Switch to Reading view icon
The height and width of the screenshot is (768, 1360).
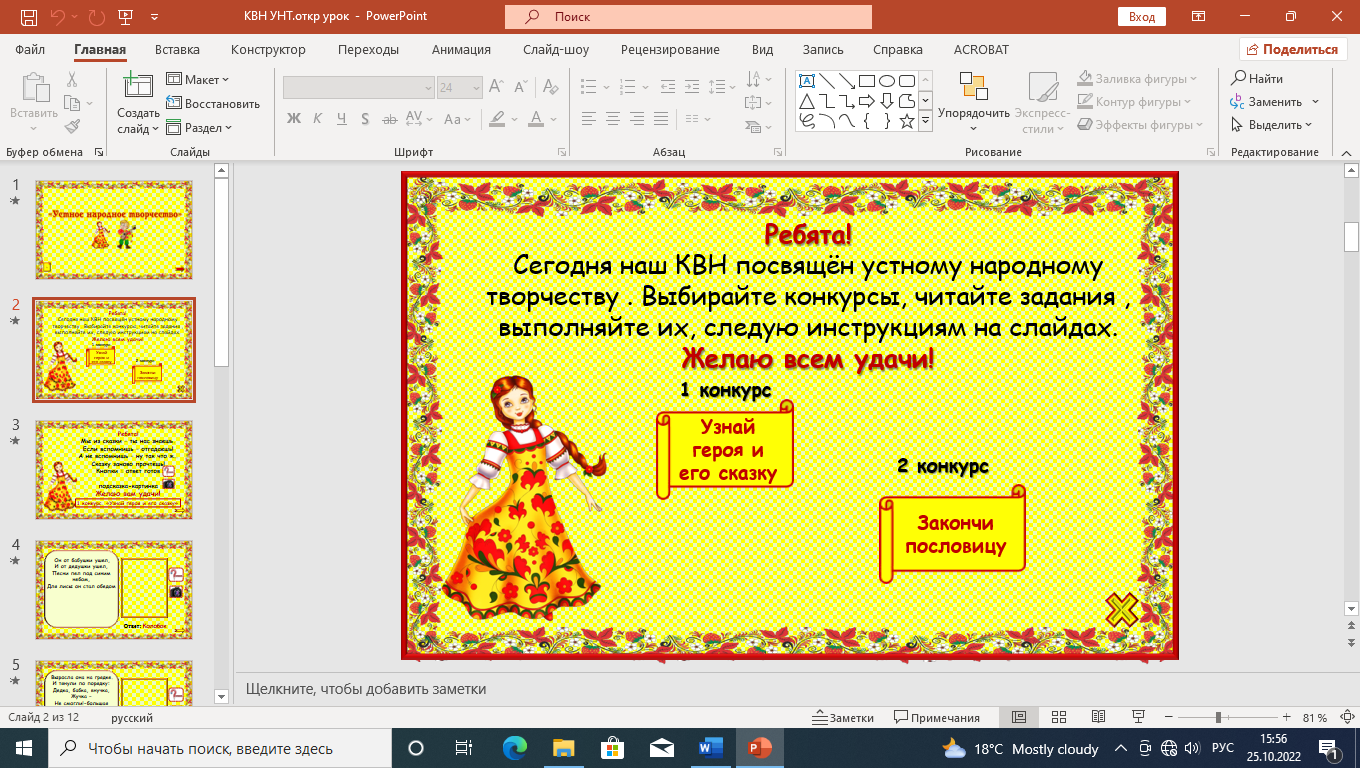coord(1098,718)
